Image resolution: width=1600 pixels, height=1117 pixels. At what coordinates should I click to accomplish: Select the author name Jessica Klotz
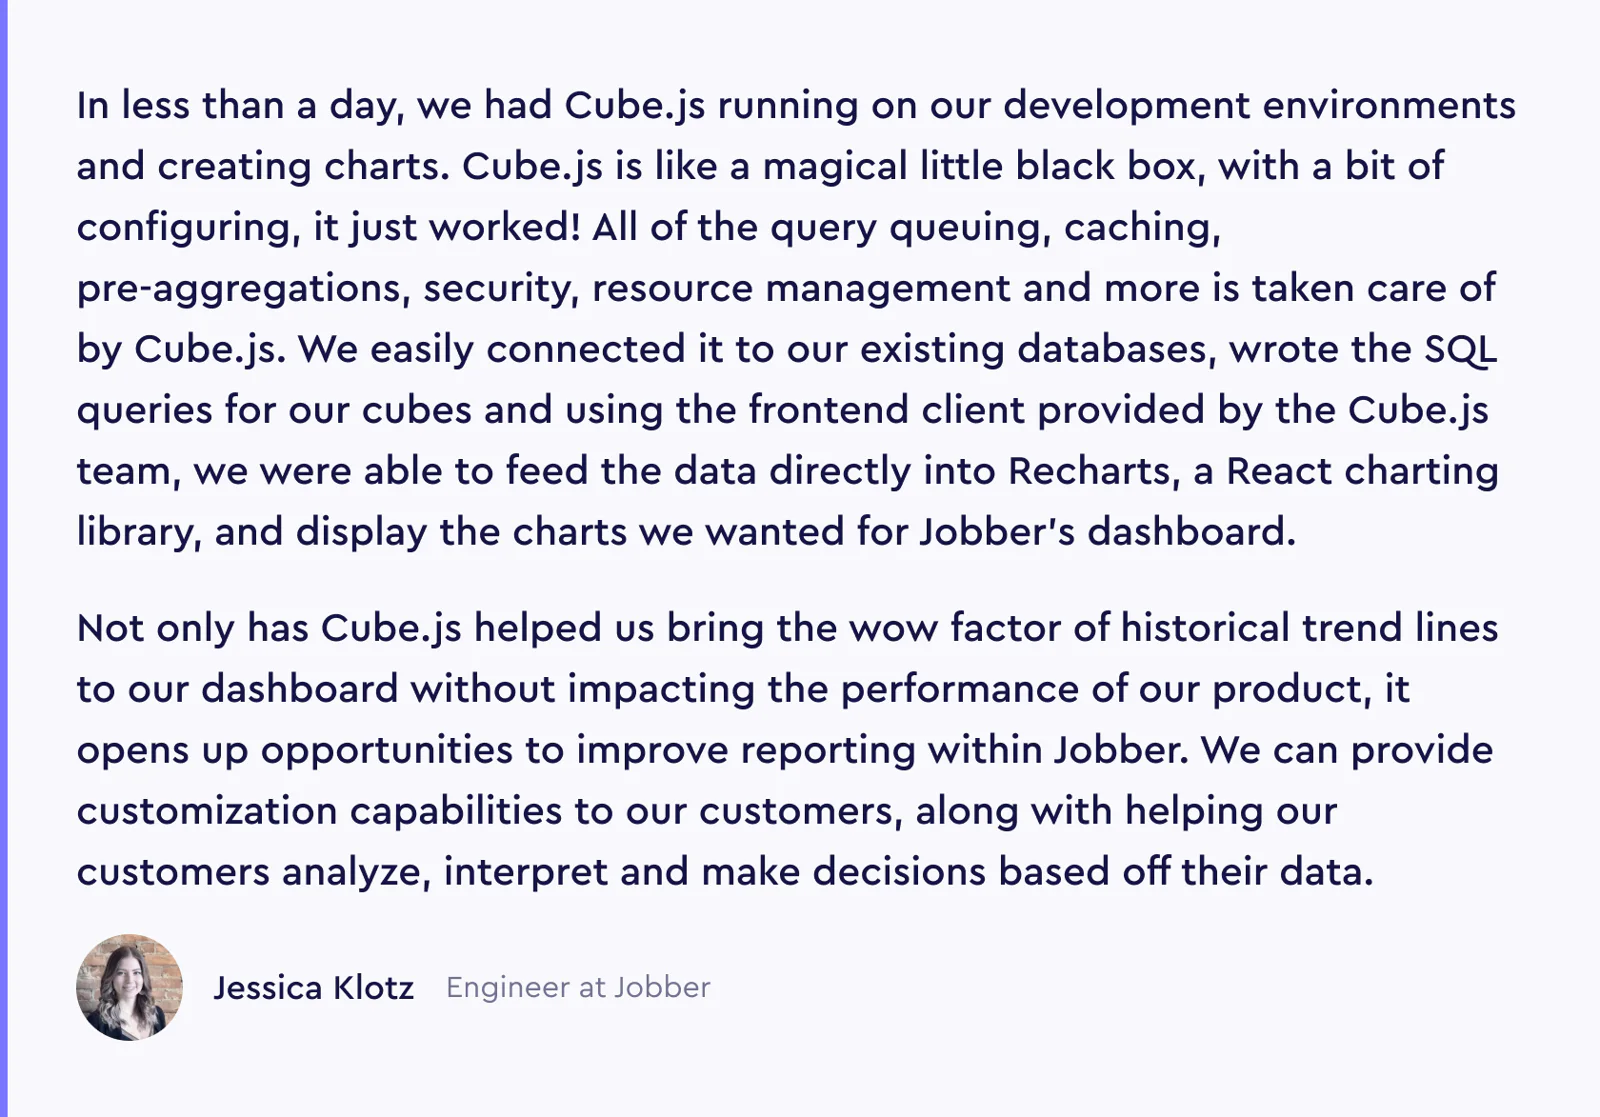click(x=313, y=988)
